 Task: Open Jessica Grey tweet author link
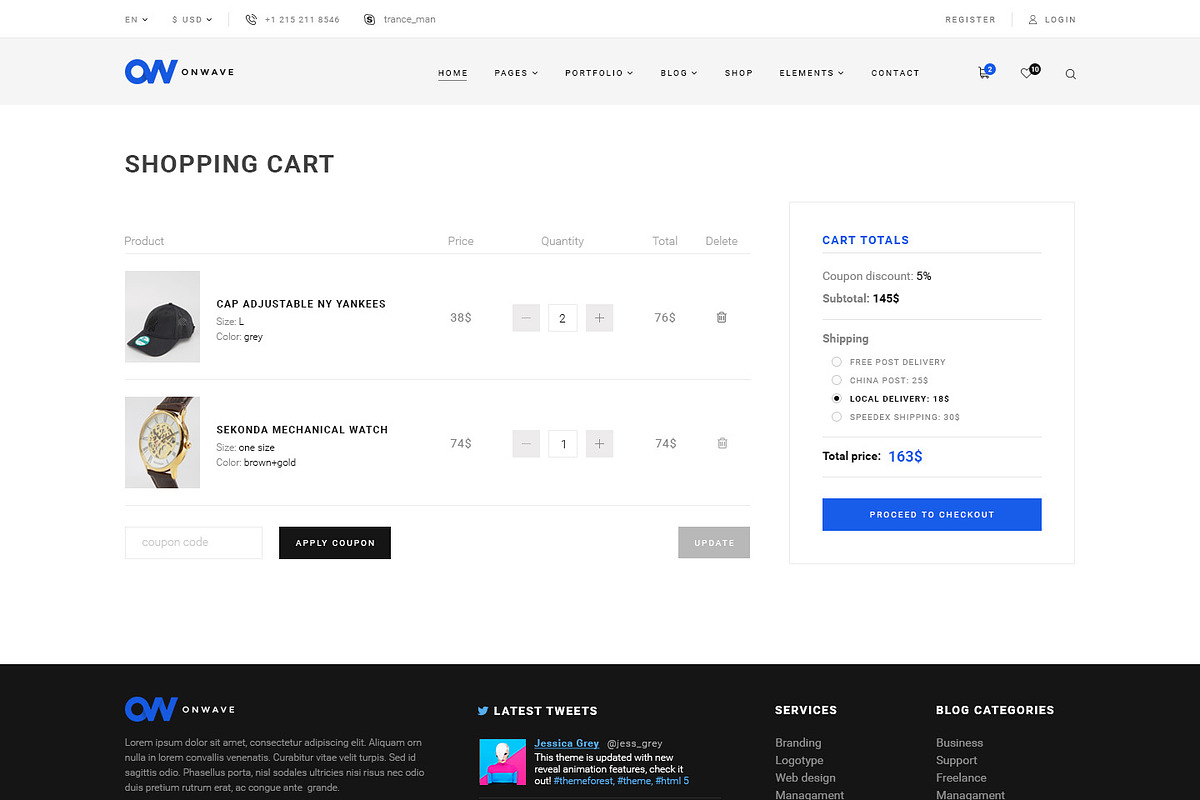click(567, 743)
